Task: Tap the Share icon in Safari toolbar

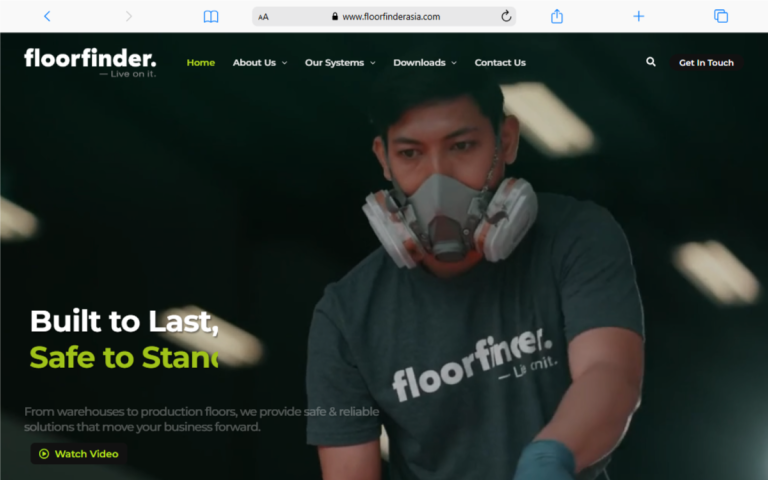Action: point(557,16)
